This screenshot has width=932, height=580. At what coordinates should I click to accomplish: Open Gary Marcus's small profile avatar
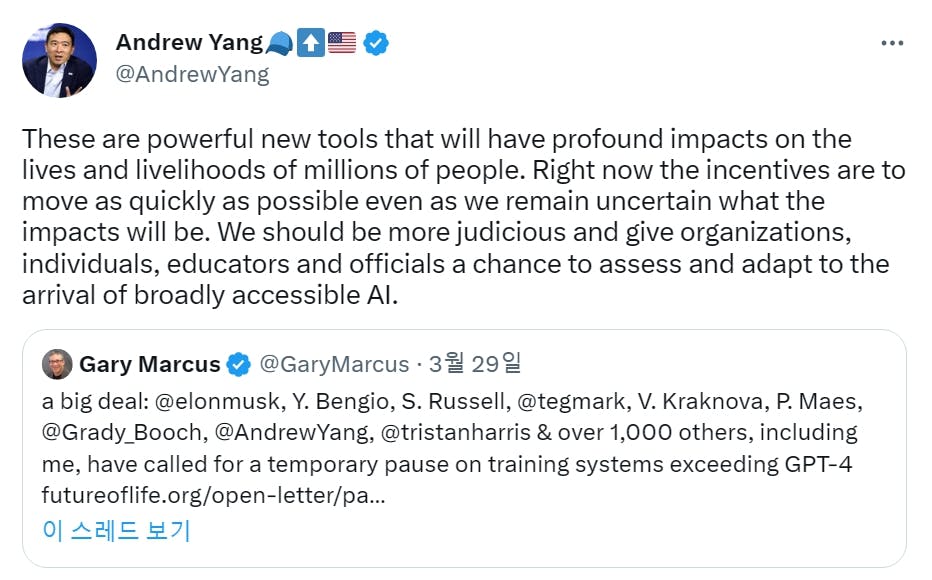click(57, 364)
